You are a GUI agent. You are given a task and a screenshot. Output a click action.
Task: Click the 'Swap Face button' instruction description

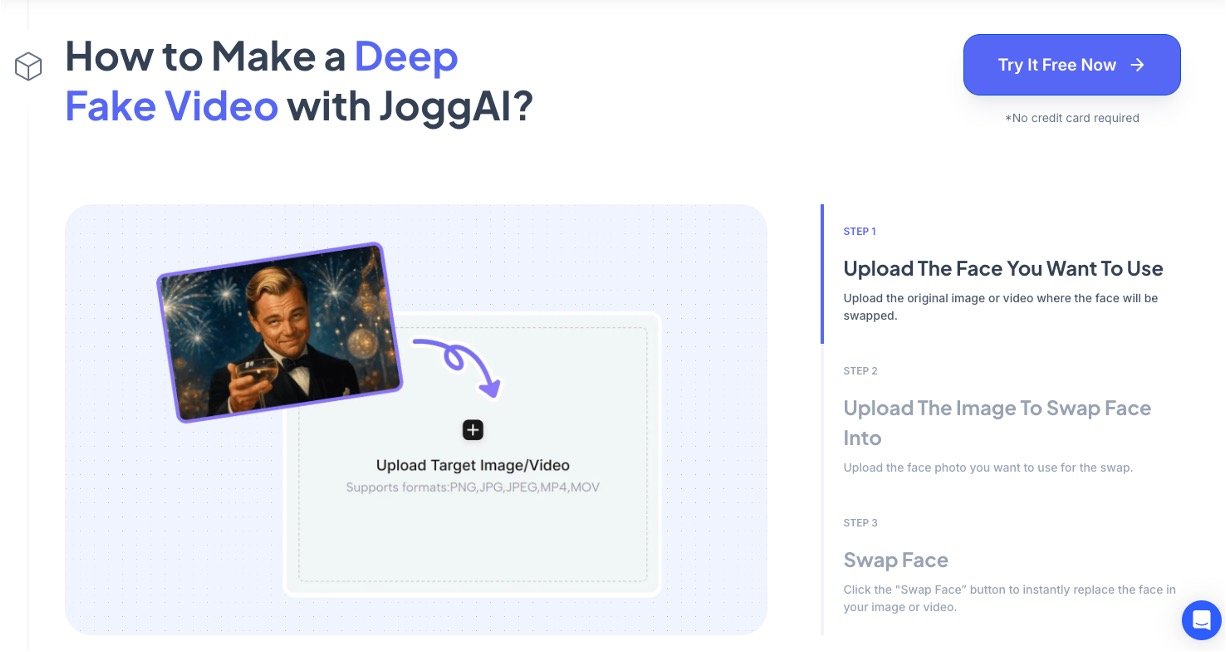pyautogui.click(x=1009, y=598)
